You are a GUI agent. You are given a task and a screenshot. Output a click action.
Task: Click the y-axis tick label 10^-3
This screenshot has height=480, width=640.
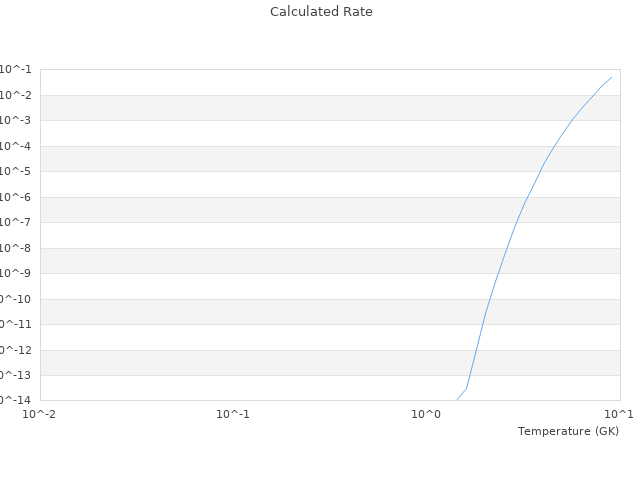17,120
